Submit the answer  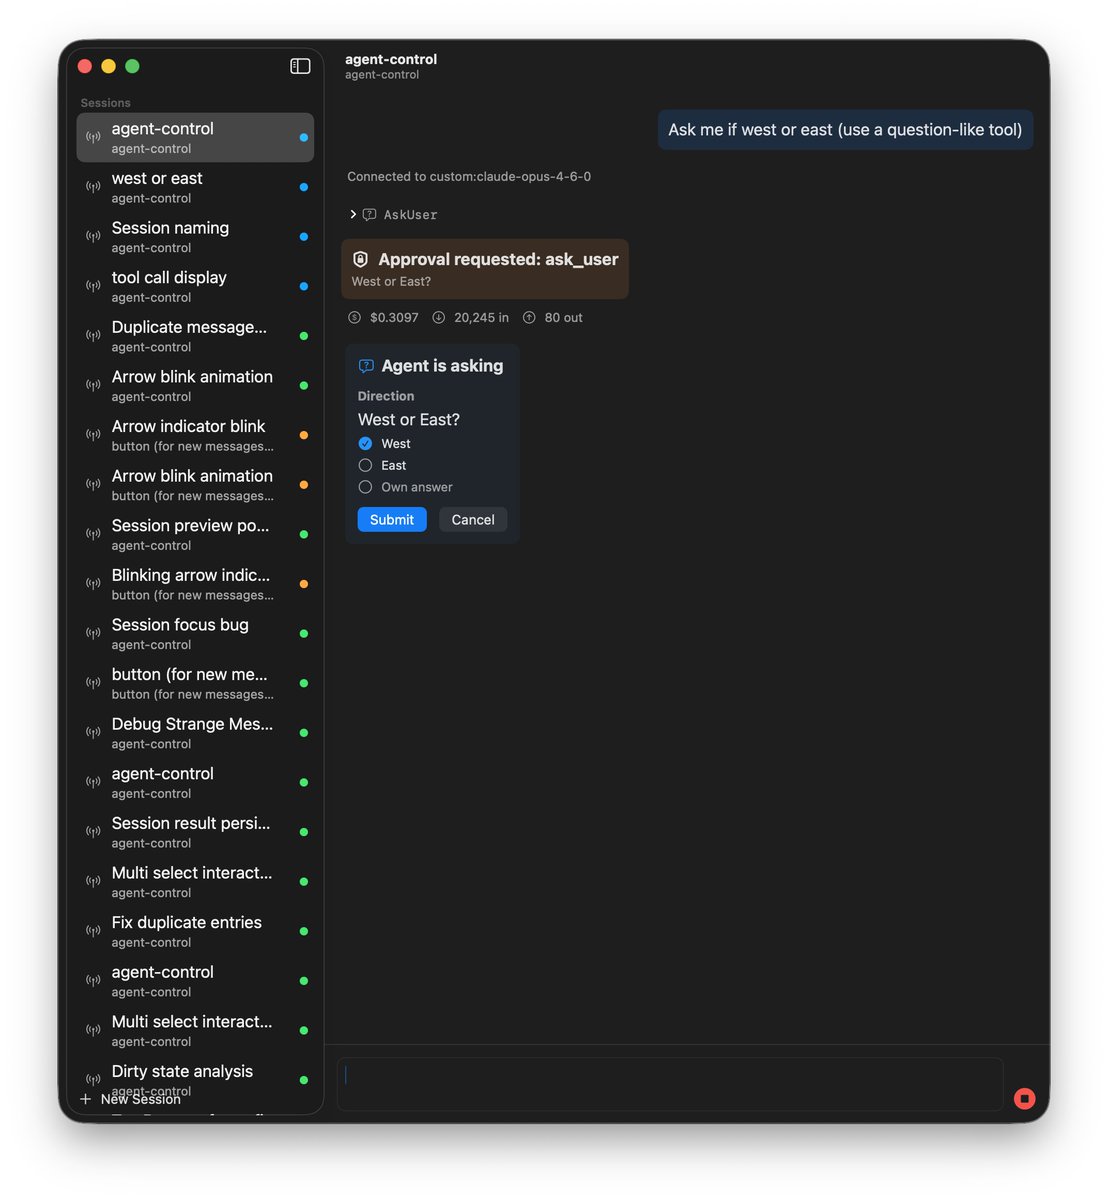(x=392, y=519)
